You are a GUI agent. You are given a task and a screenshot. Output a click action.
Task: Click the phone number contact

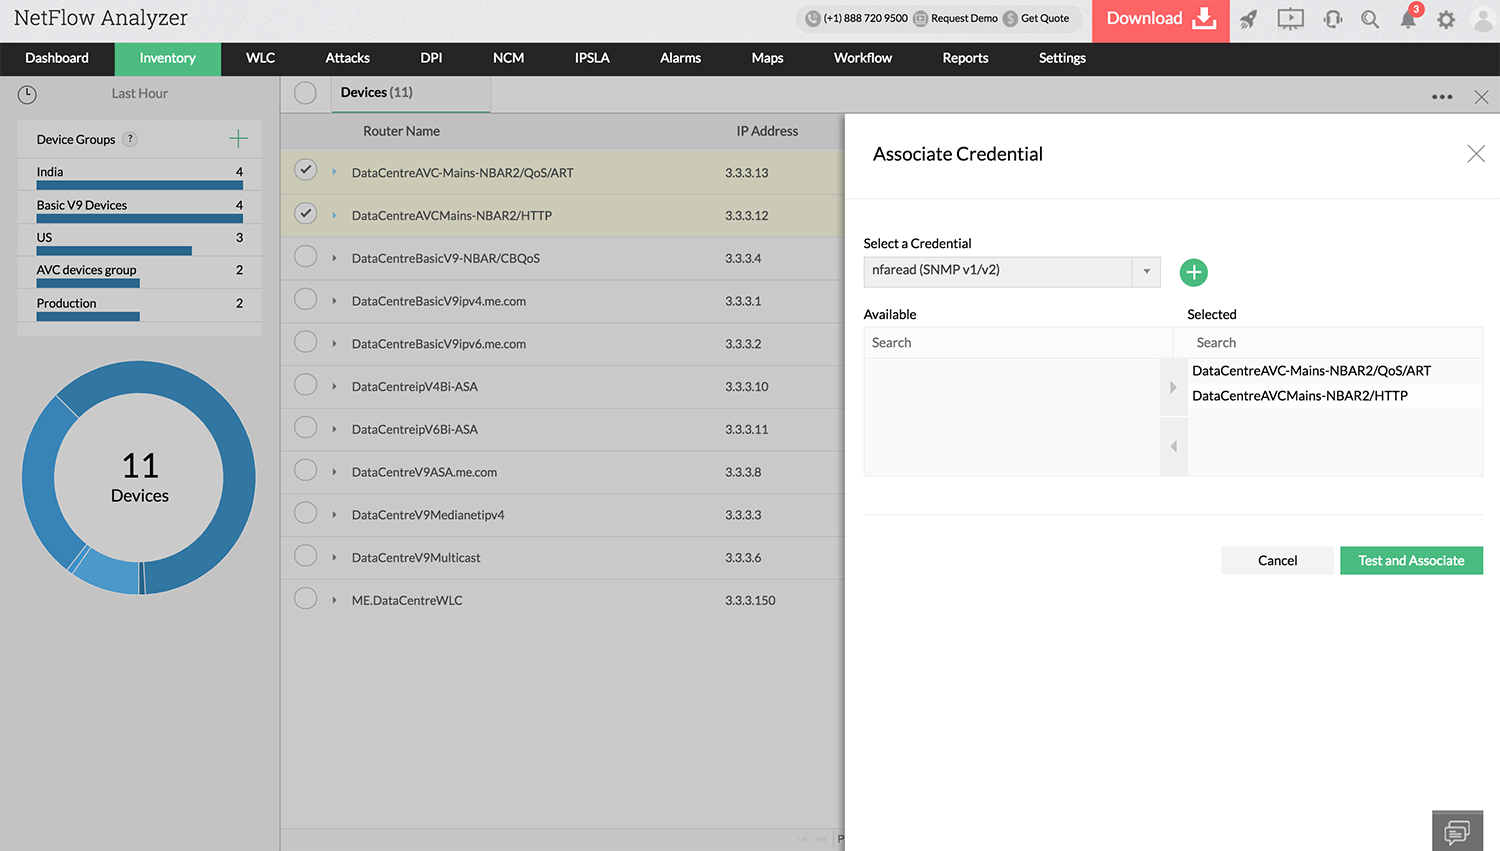click(x=857, y=18)
